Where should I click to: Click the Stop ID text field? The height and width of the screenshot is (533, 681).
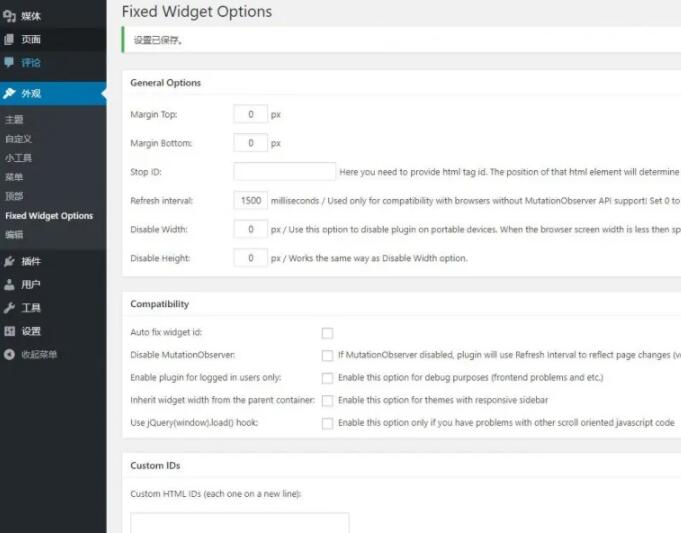tap(284, 172)
